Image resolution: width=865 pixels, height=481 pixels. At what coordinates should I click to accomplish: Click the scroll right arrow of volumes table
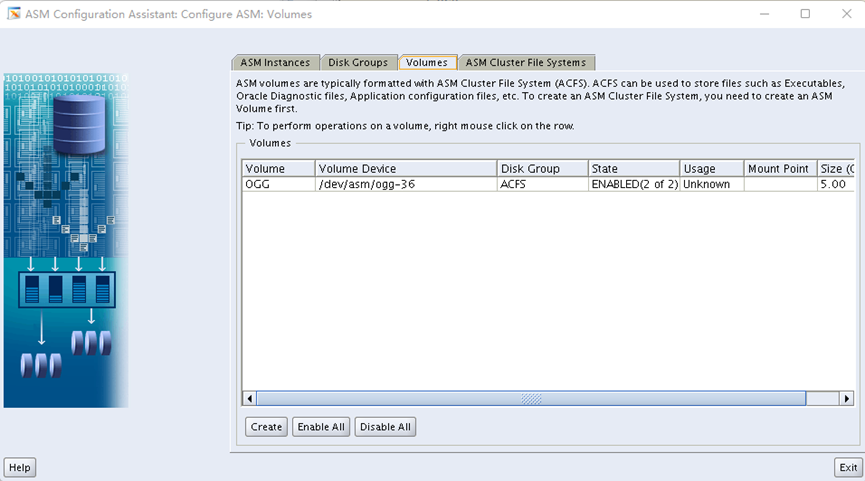pyautogui.click(x=847, y=398)
